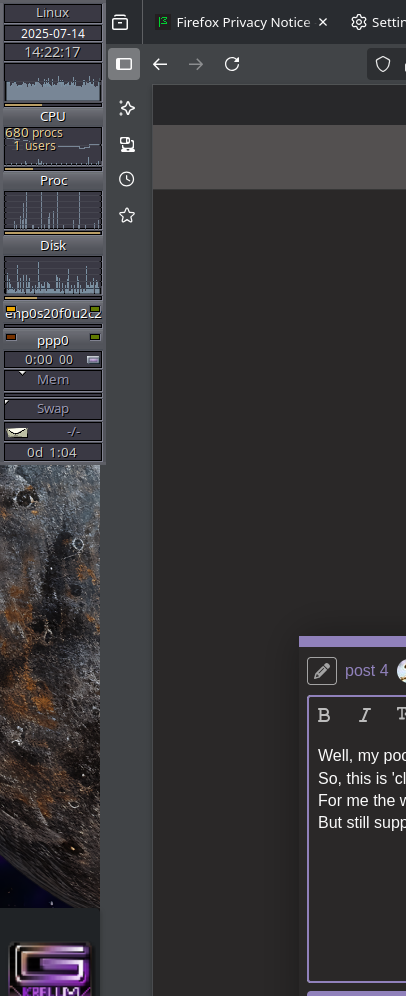This screenshot has height=996, width=406.
Task: Open the tracking protection shield
Action: coord(382,64)
